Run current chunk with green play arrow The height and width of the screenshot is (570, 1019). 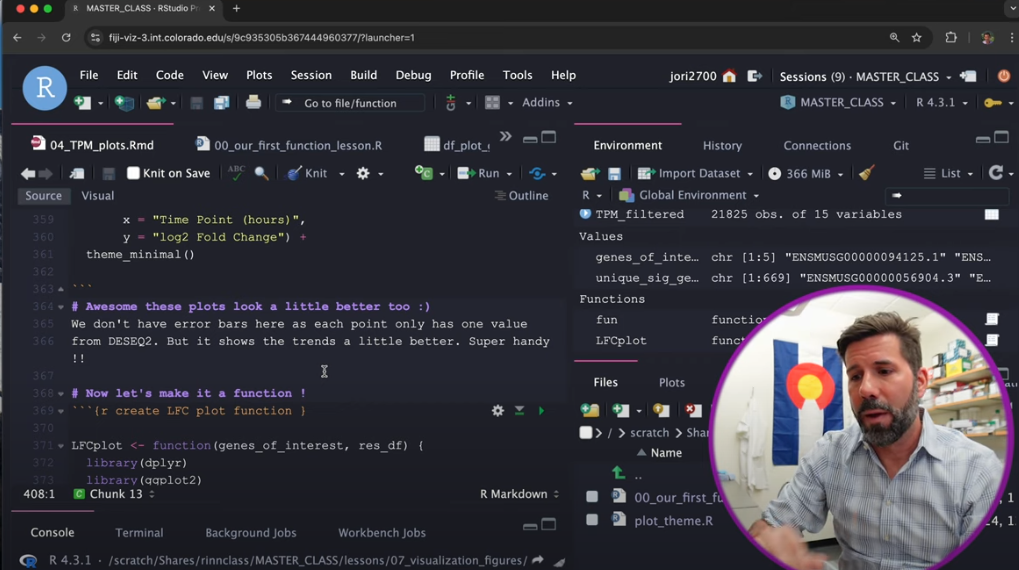tap(541, 411)
